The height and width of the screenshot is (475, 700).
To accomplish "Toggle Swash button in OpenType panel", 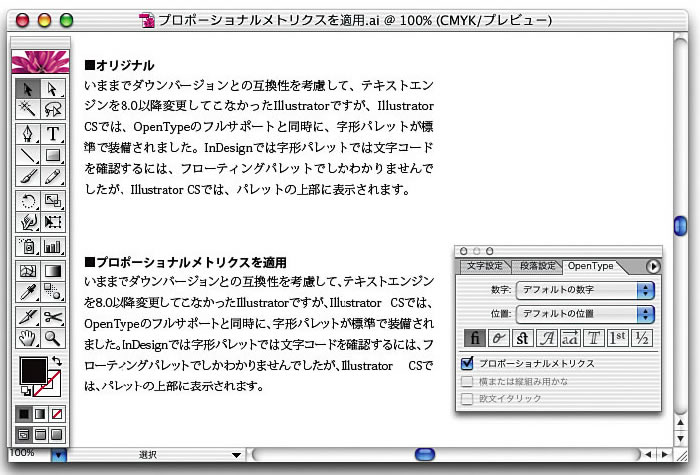I will 546,338.
